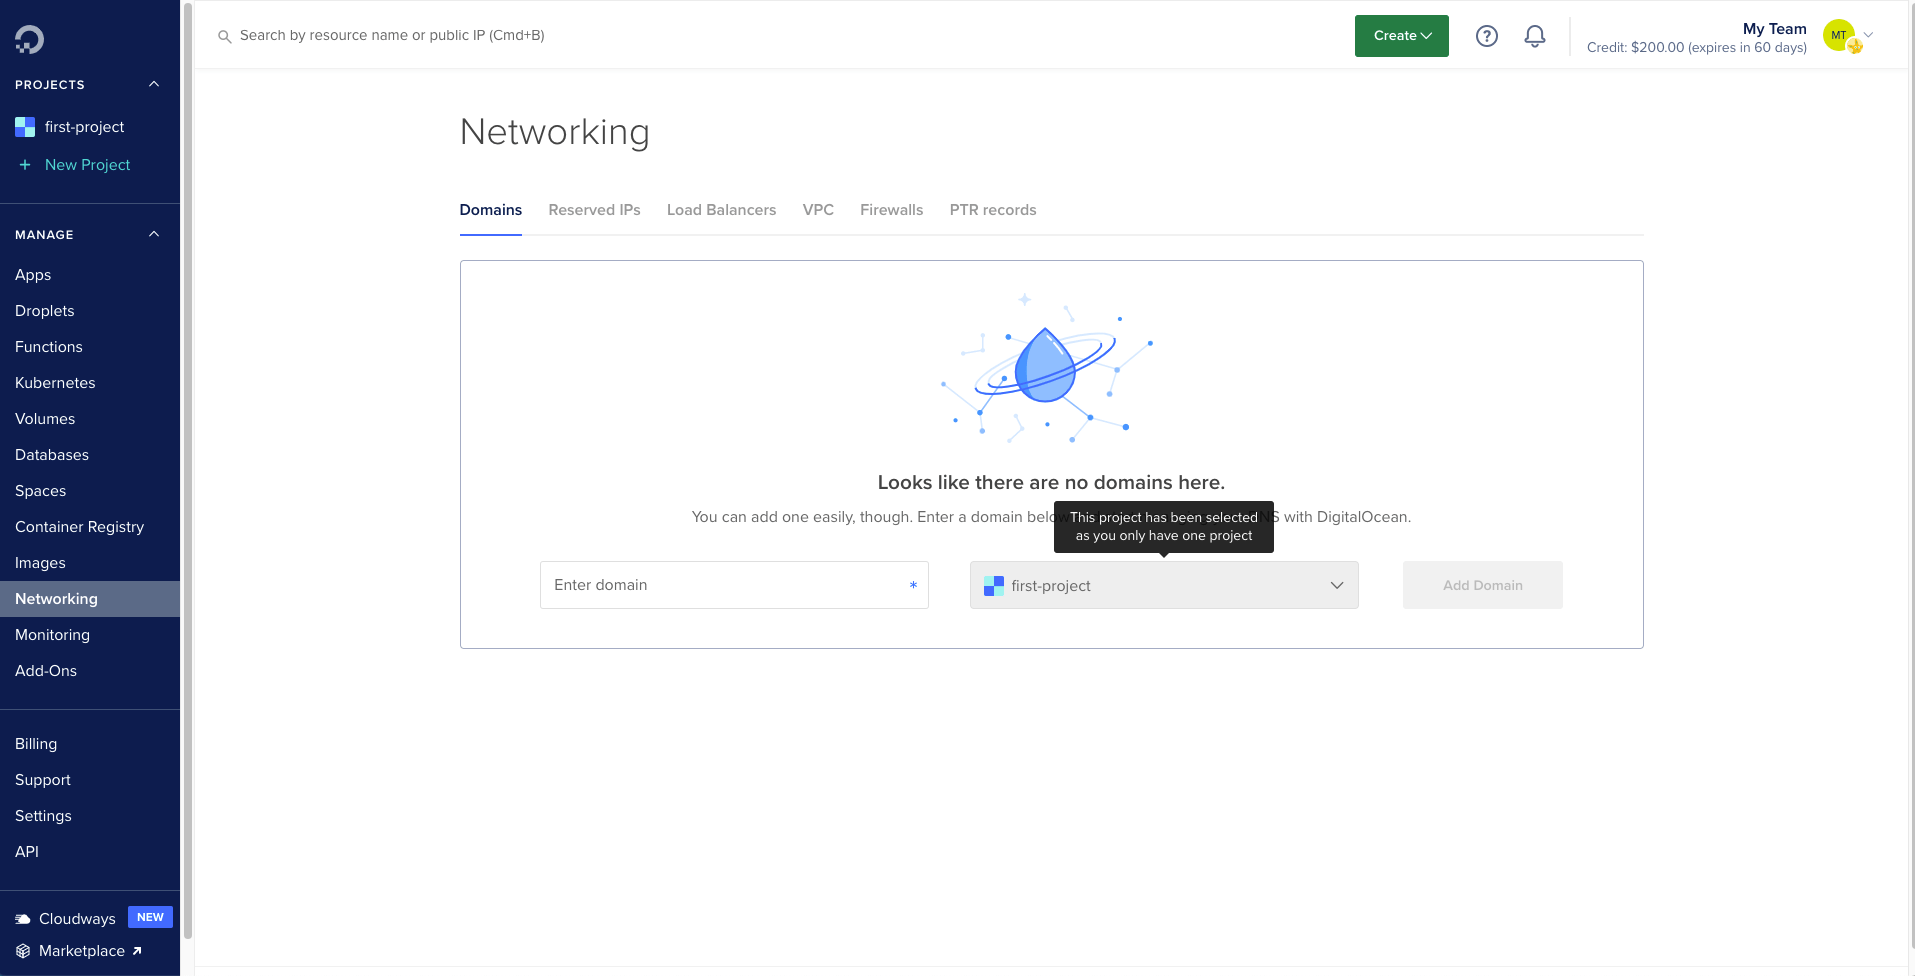
Task: Open the Cloudways section in the sidebar
Action: coord(76,918)
